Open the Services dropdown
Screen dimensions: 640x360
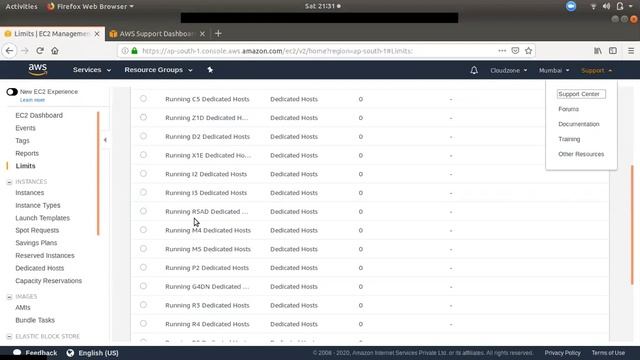pyautogui.click(x=91, y=70)
